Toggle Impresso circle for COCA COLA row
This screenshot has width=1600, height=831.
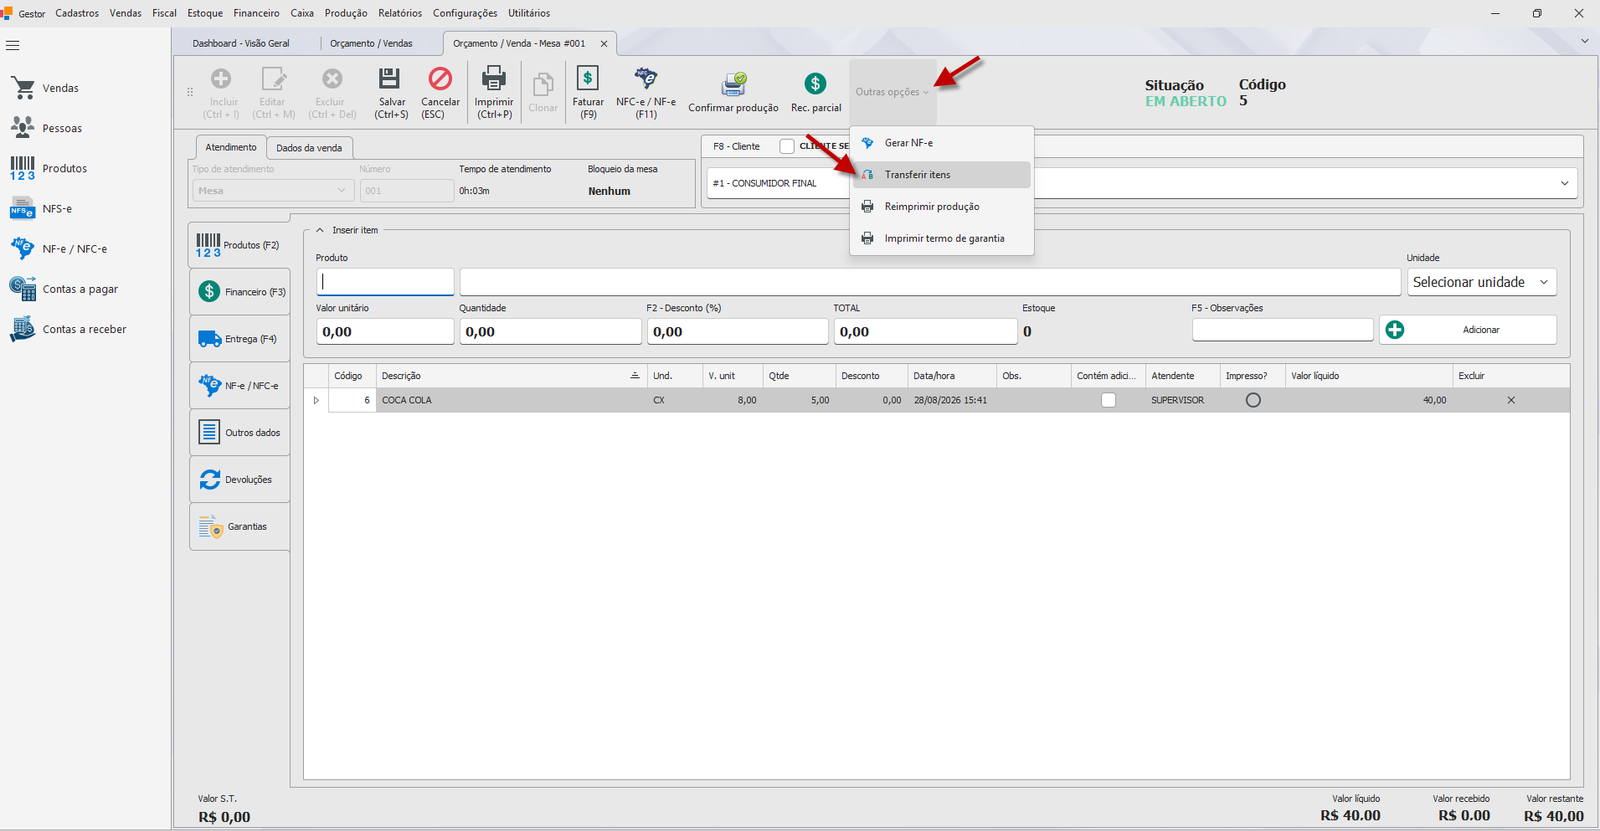click(x=1253, y=400)
